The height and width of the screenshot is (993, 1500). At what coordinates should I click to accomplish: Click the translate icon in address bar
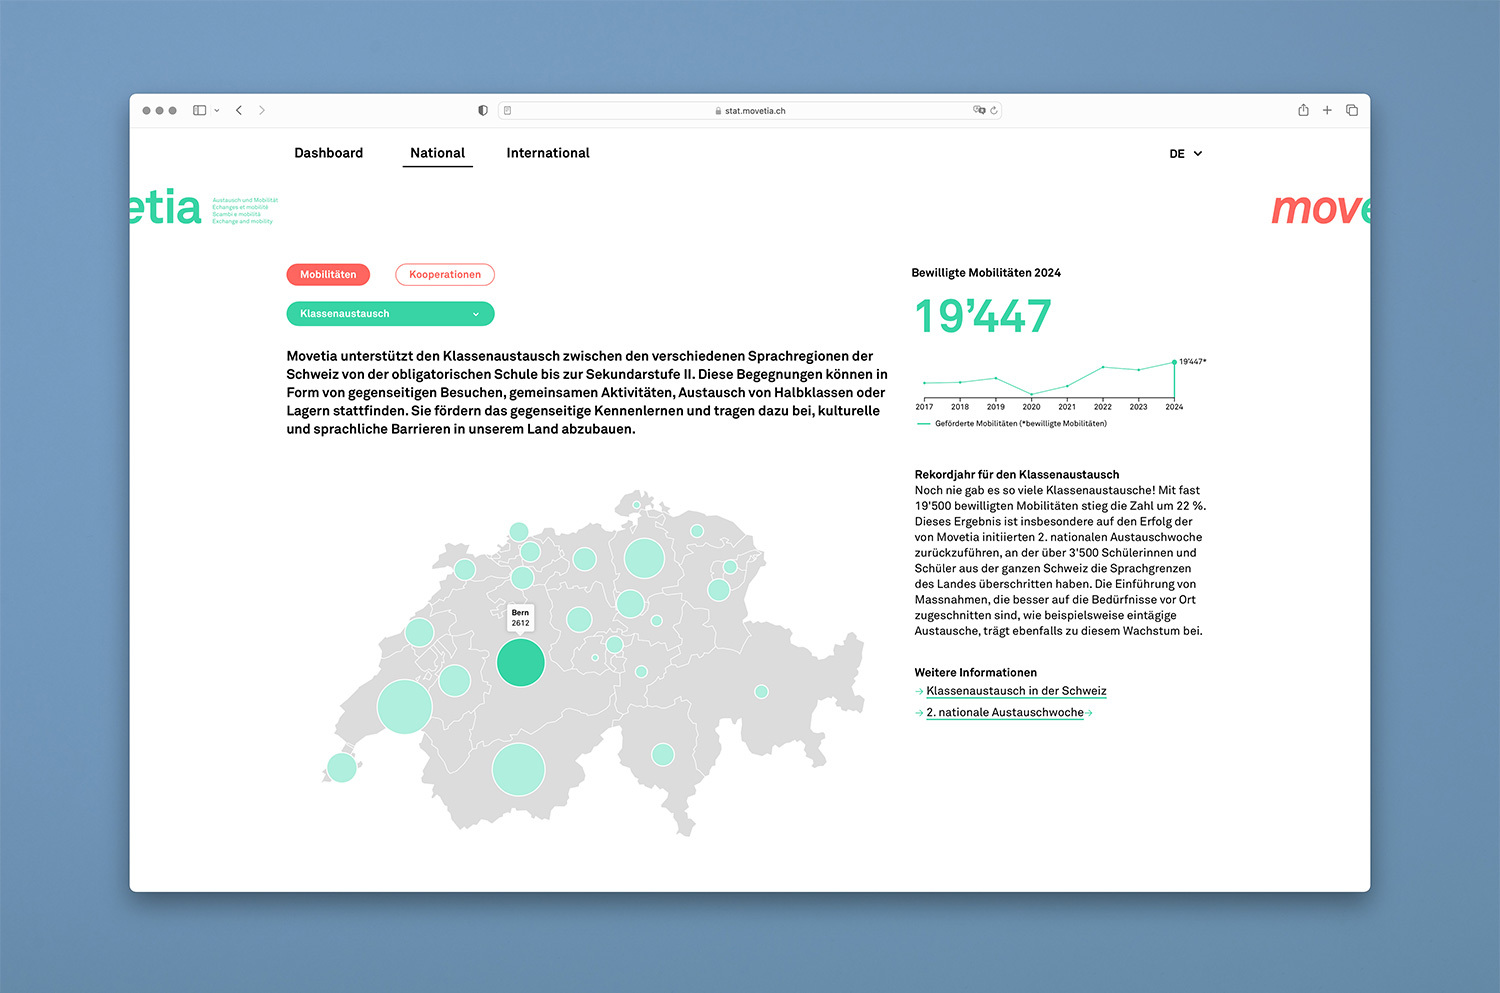[x=978, y=110]
